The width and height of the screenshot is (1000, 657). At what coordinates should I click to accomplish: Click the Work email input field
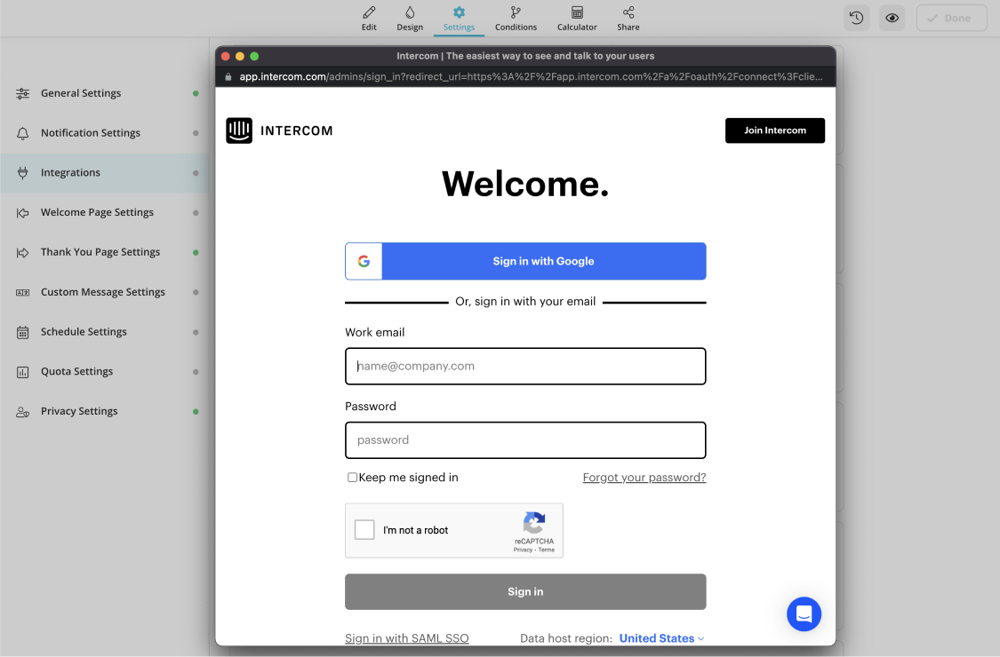click(525, 366)
